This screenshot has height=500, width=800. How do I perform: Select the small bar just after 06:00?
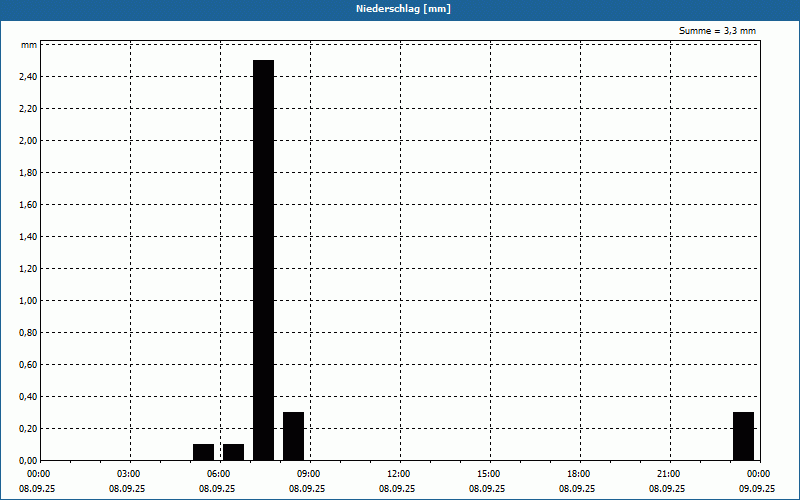tap(234, 452)
